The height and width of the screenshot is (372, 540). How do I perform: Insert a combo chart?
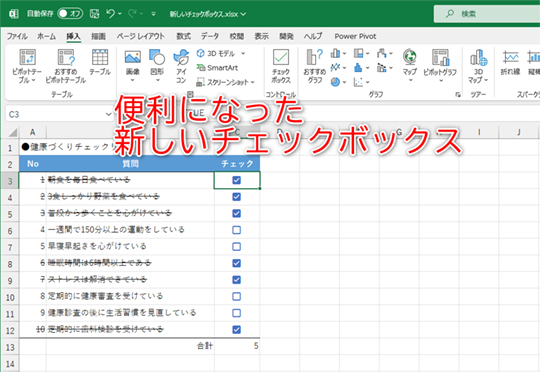382,68
